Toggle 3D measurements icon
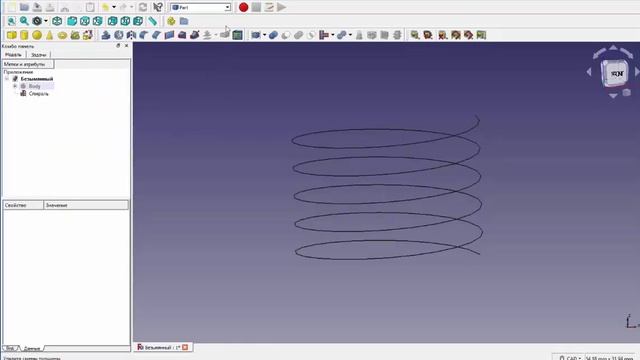640x360 pixels. pos(469,35)
